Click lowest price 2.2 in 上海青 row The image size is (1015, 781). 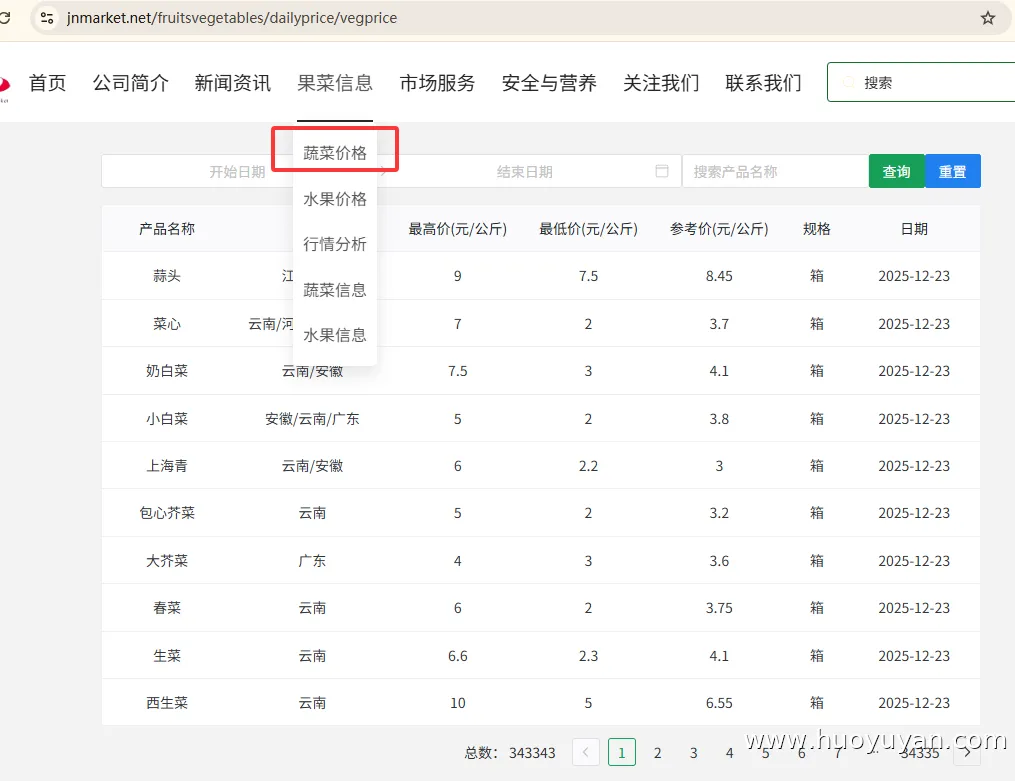(588, 467)
